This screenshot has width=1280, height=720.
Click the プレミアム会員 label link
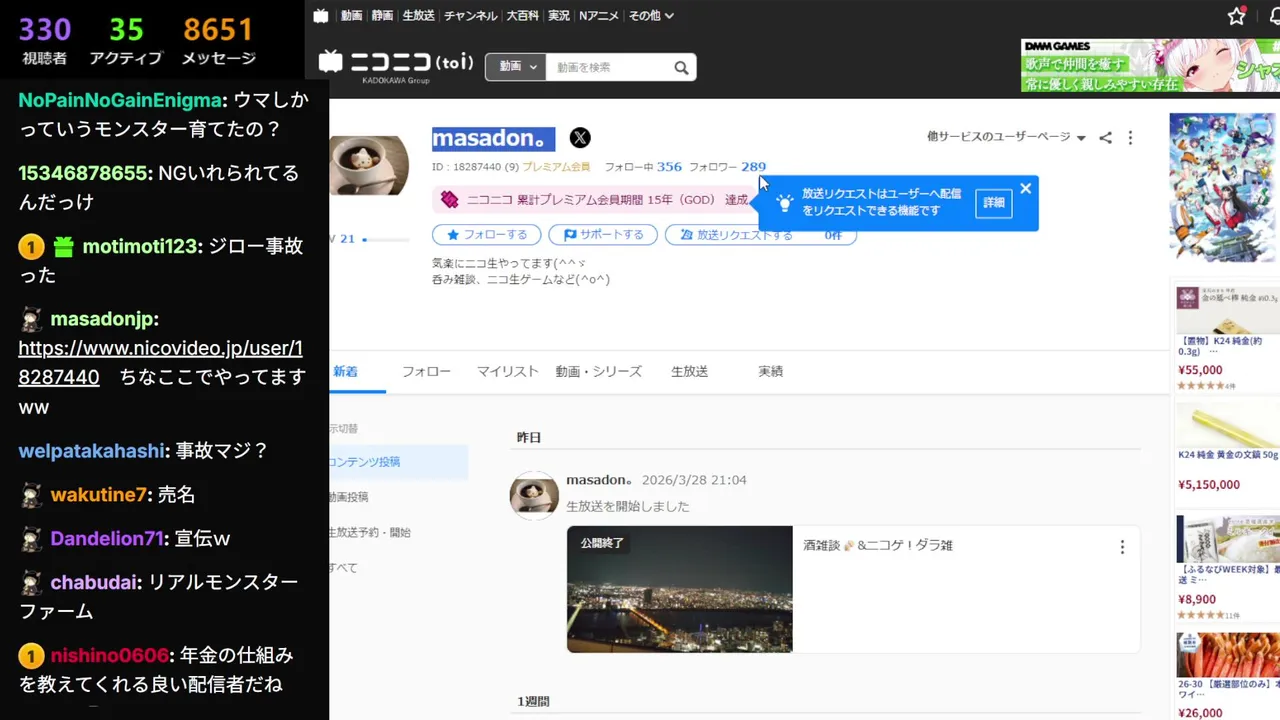coord(556,167)
